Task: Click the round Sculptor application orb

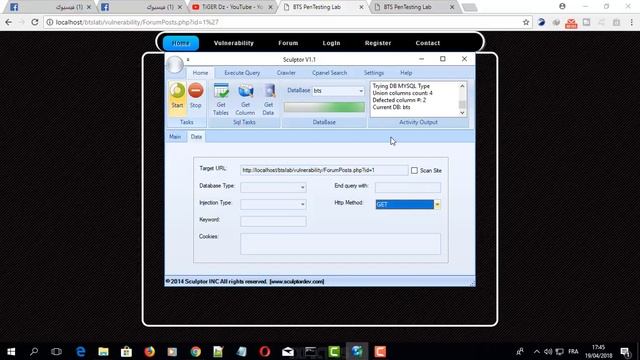Action: point(175,65)
